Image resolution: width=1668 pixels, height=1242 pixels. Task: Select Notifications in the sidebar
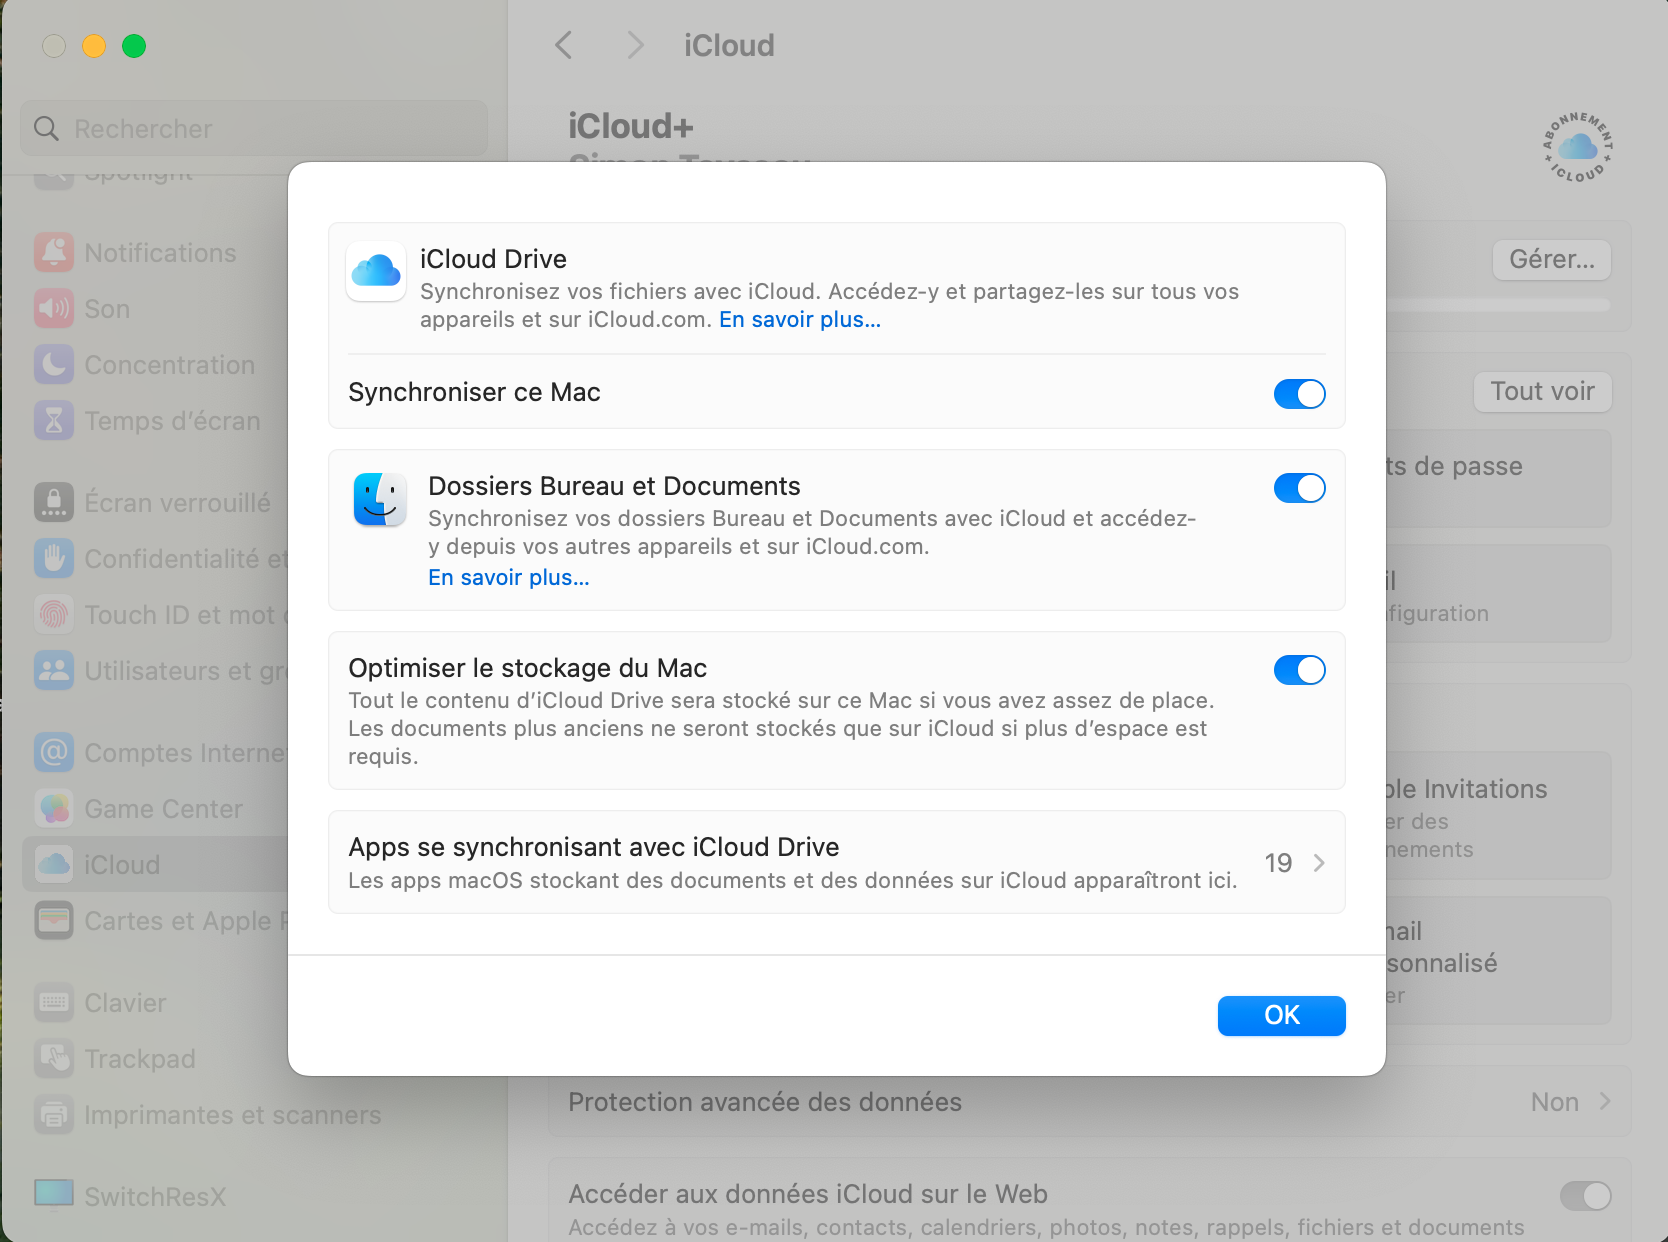coord(160,252)
